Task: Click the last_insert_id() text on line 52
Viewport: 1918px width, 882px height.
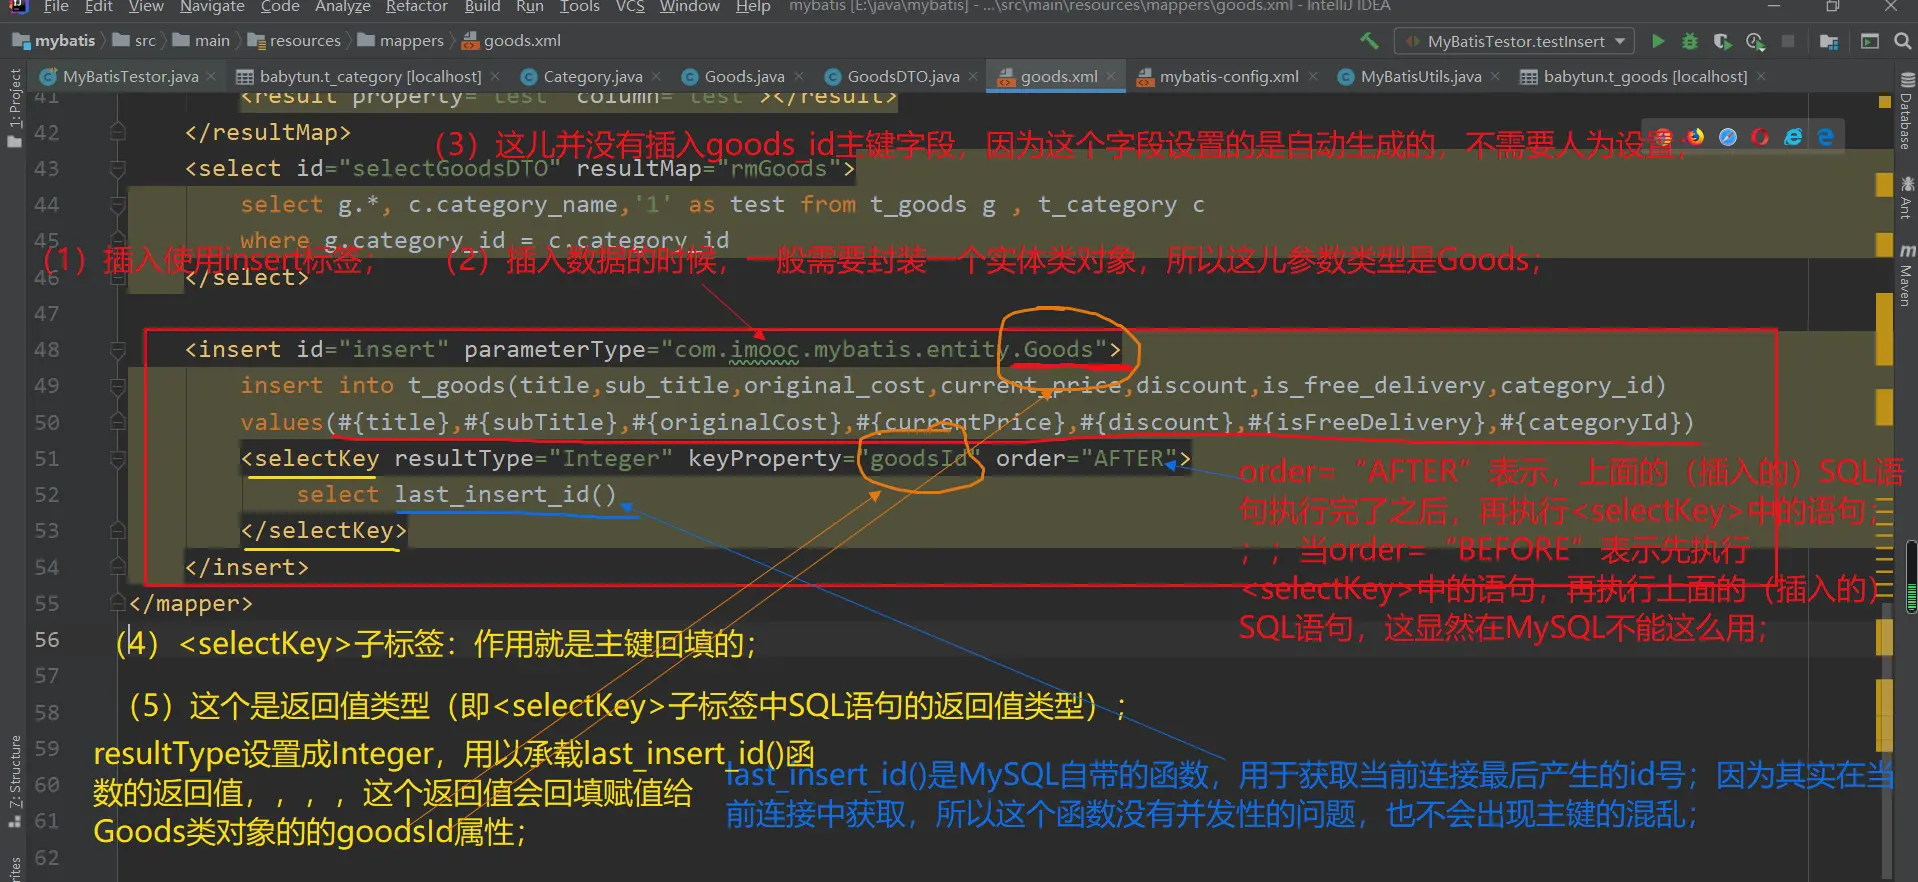Action: (x=505, y=495)
